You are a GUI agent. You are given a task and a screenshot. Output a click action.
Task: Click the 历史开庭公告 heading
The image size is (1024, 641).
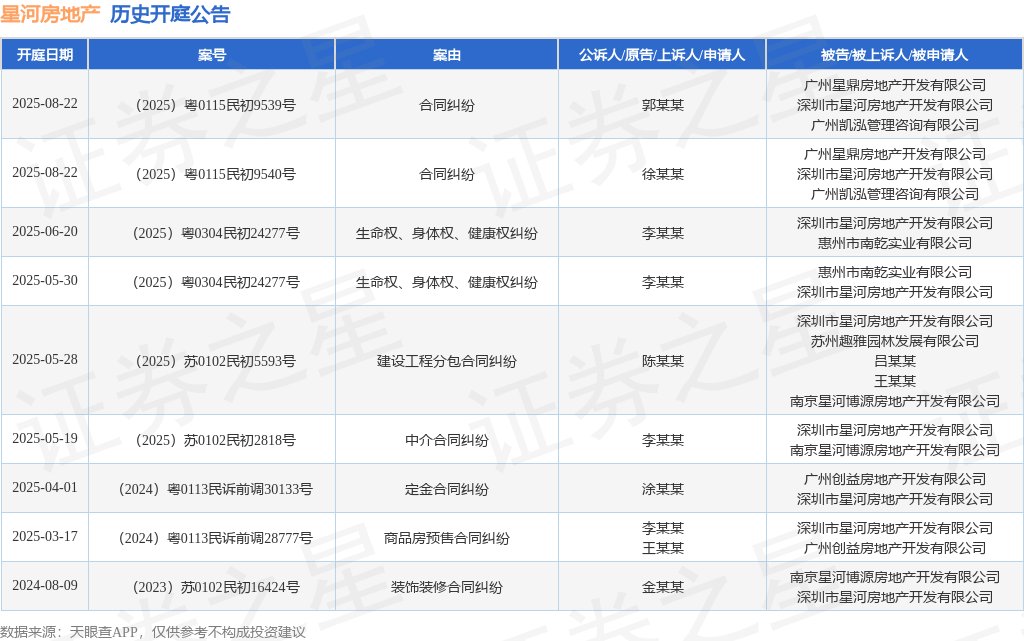pyautogui.click(x=170, y=14)
